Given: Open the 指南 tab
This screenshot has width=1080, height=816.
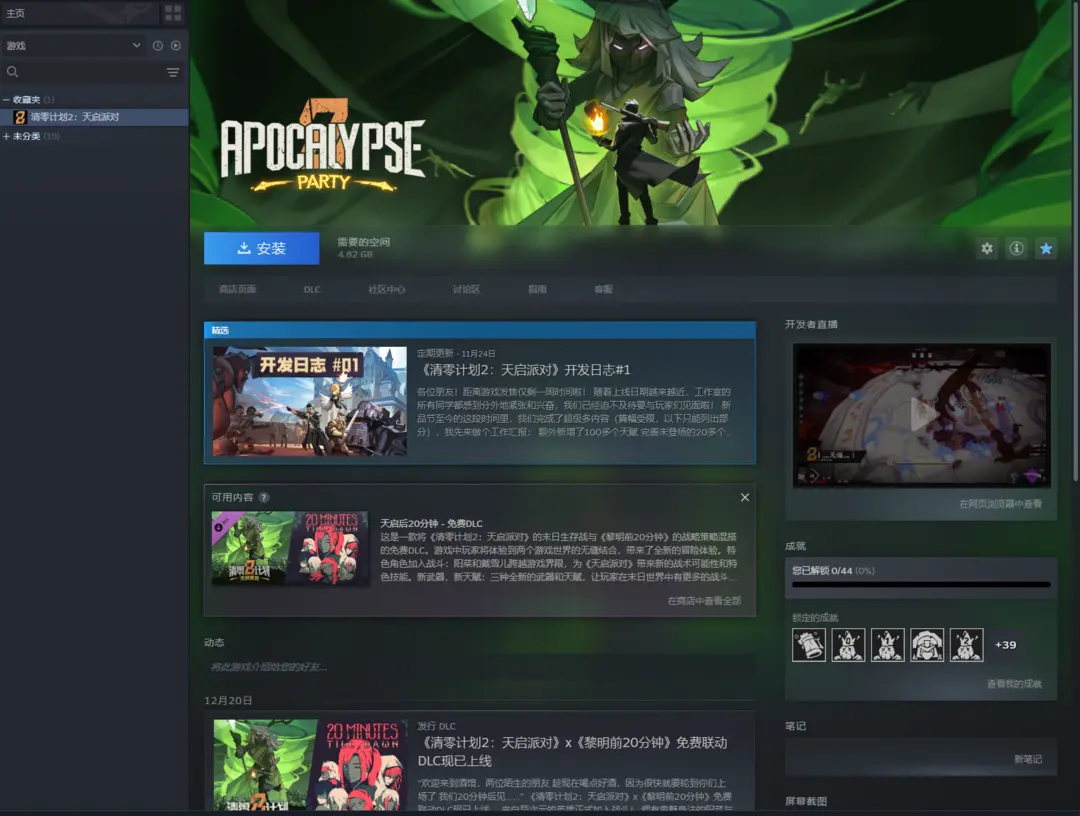Looking at the screenshot, I should pyautogui.click(x=537, y=289).
